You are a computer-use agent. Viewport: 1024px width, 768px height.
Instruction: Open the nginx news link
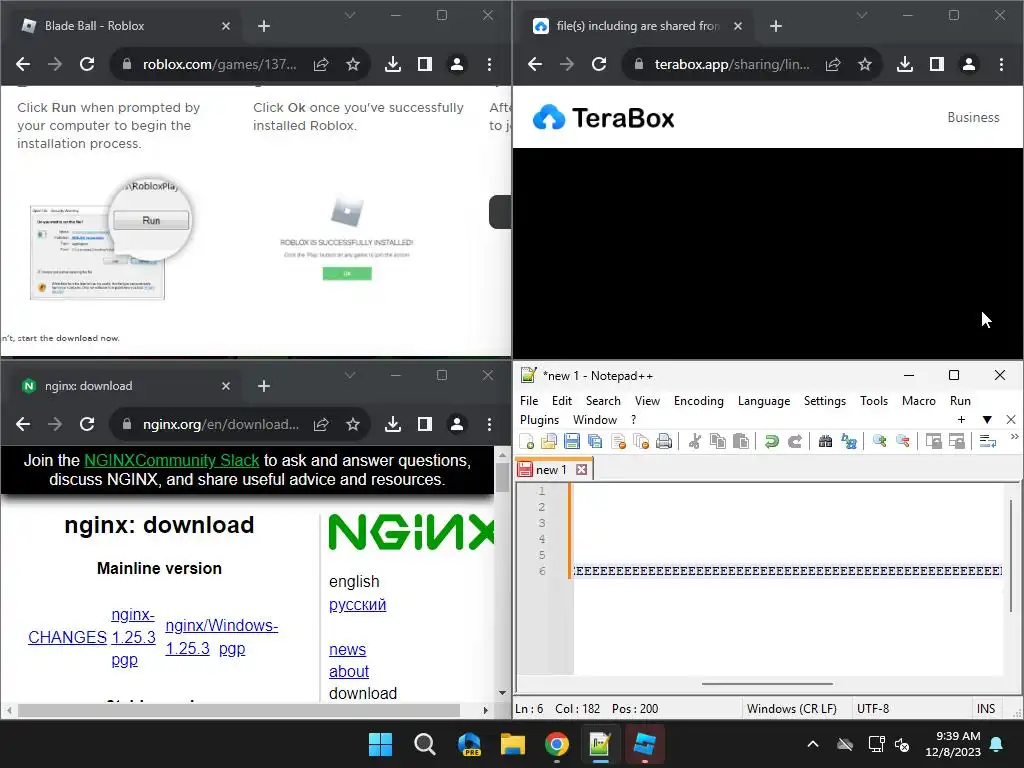point(347,650)
